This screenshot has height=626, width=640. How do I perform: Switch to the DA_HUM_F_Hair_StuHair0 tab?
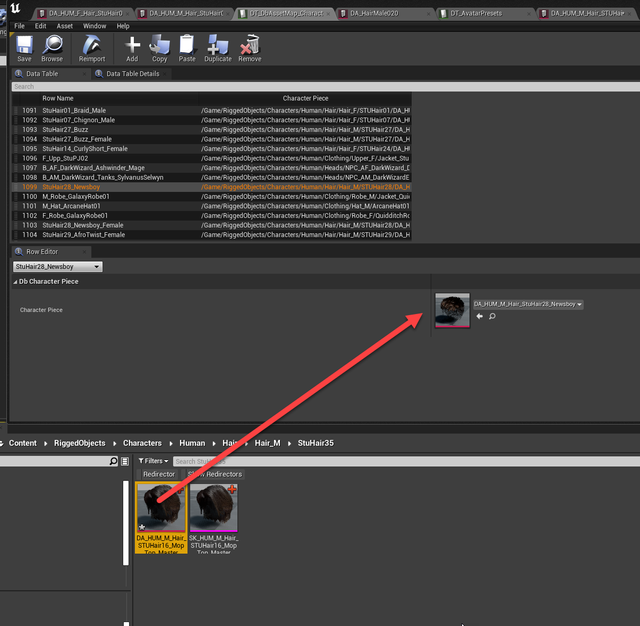[x=83, y=13]
